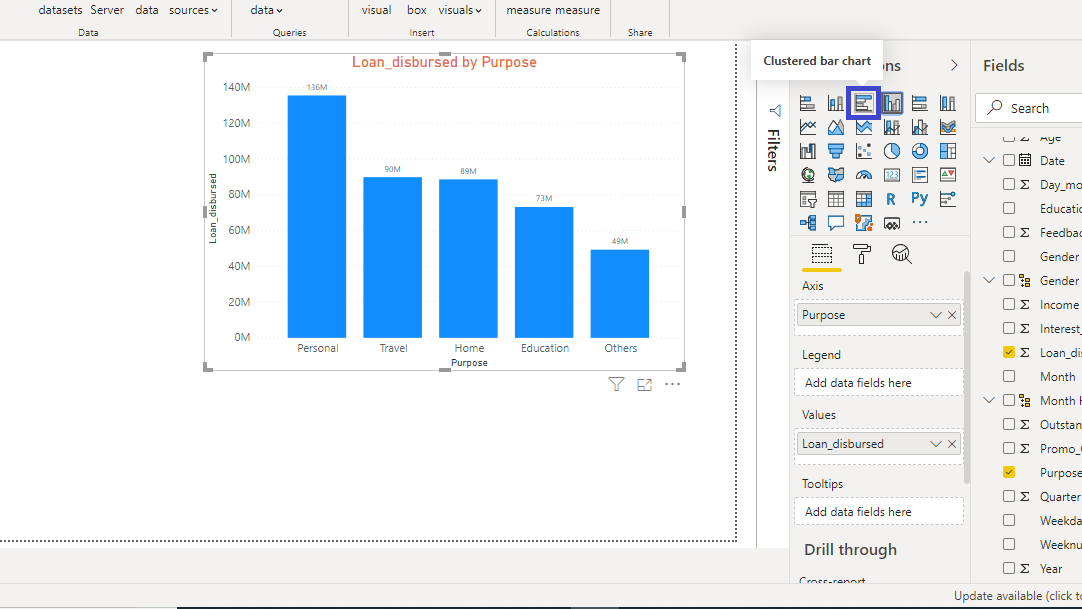This screenshot has width=1082, height=609.
Task: Select the Clustered bar chart visual
Action: click(x=863, y=103)
